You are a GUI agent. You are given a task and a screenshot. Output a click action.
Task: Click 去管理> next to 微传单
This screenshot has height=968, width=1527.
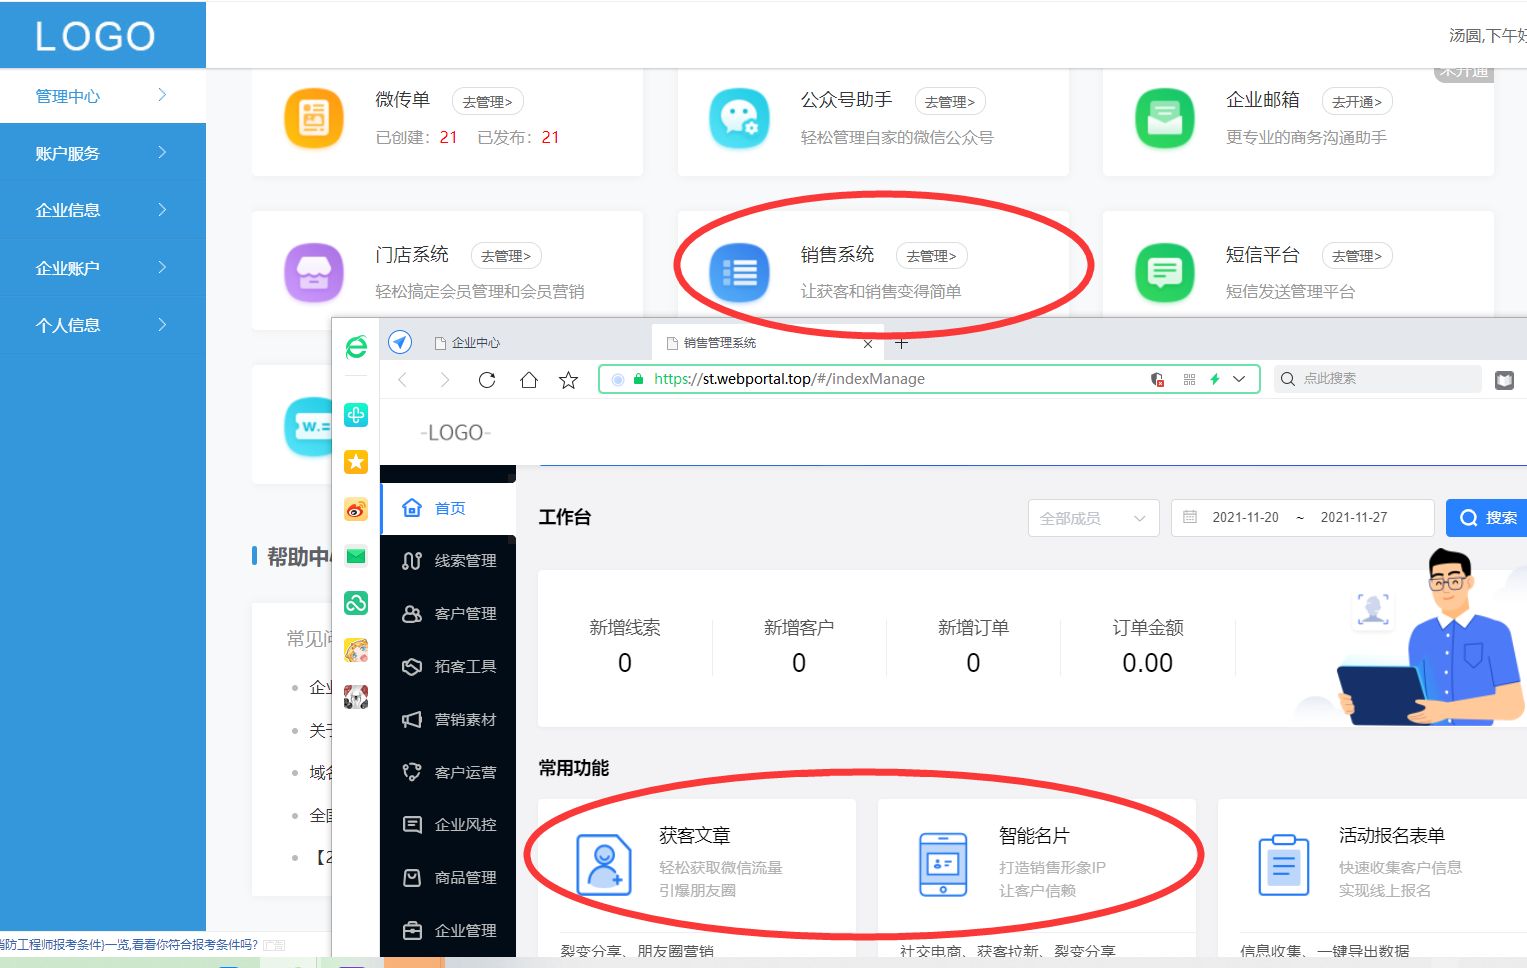point(487,102)
